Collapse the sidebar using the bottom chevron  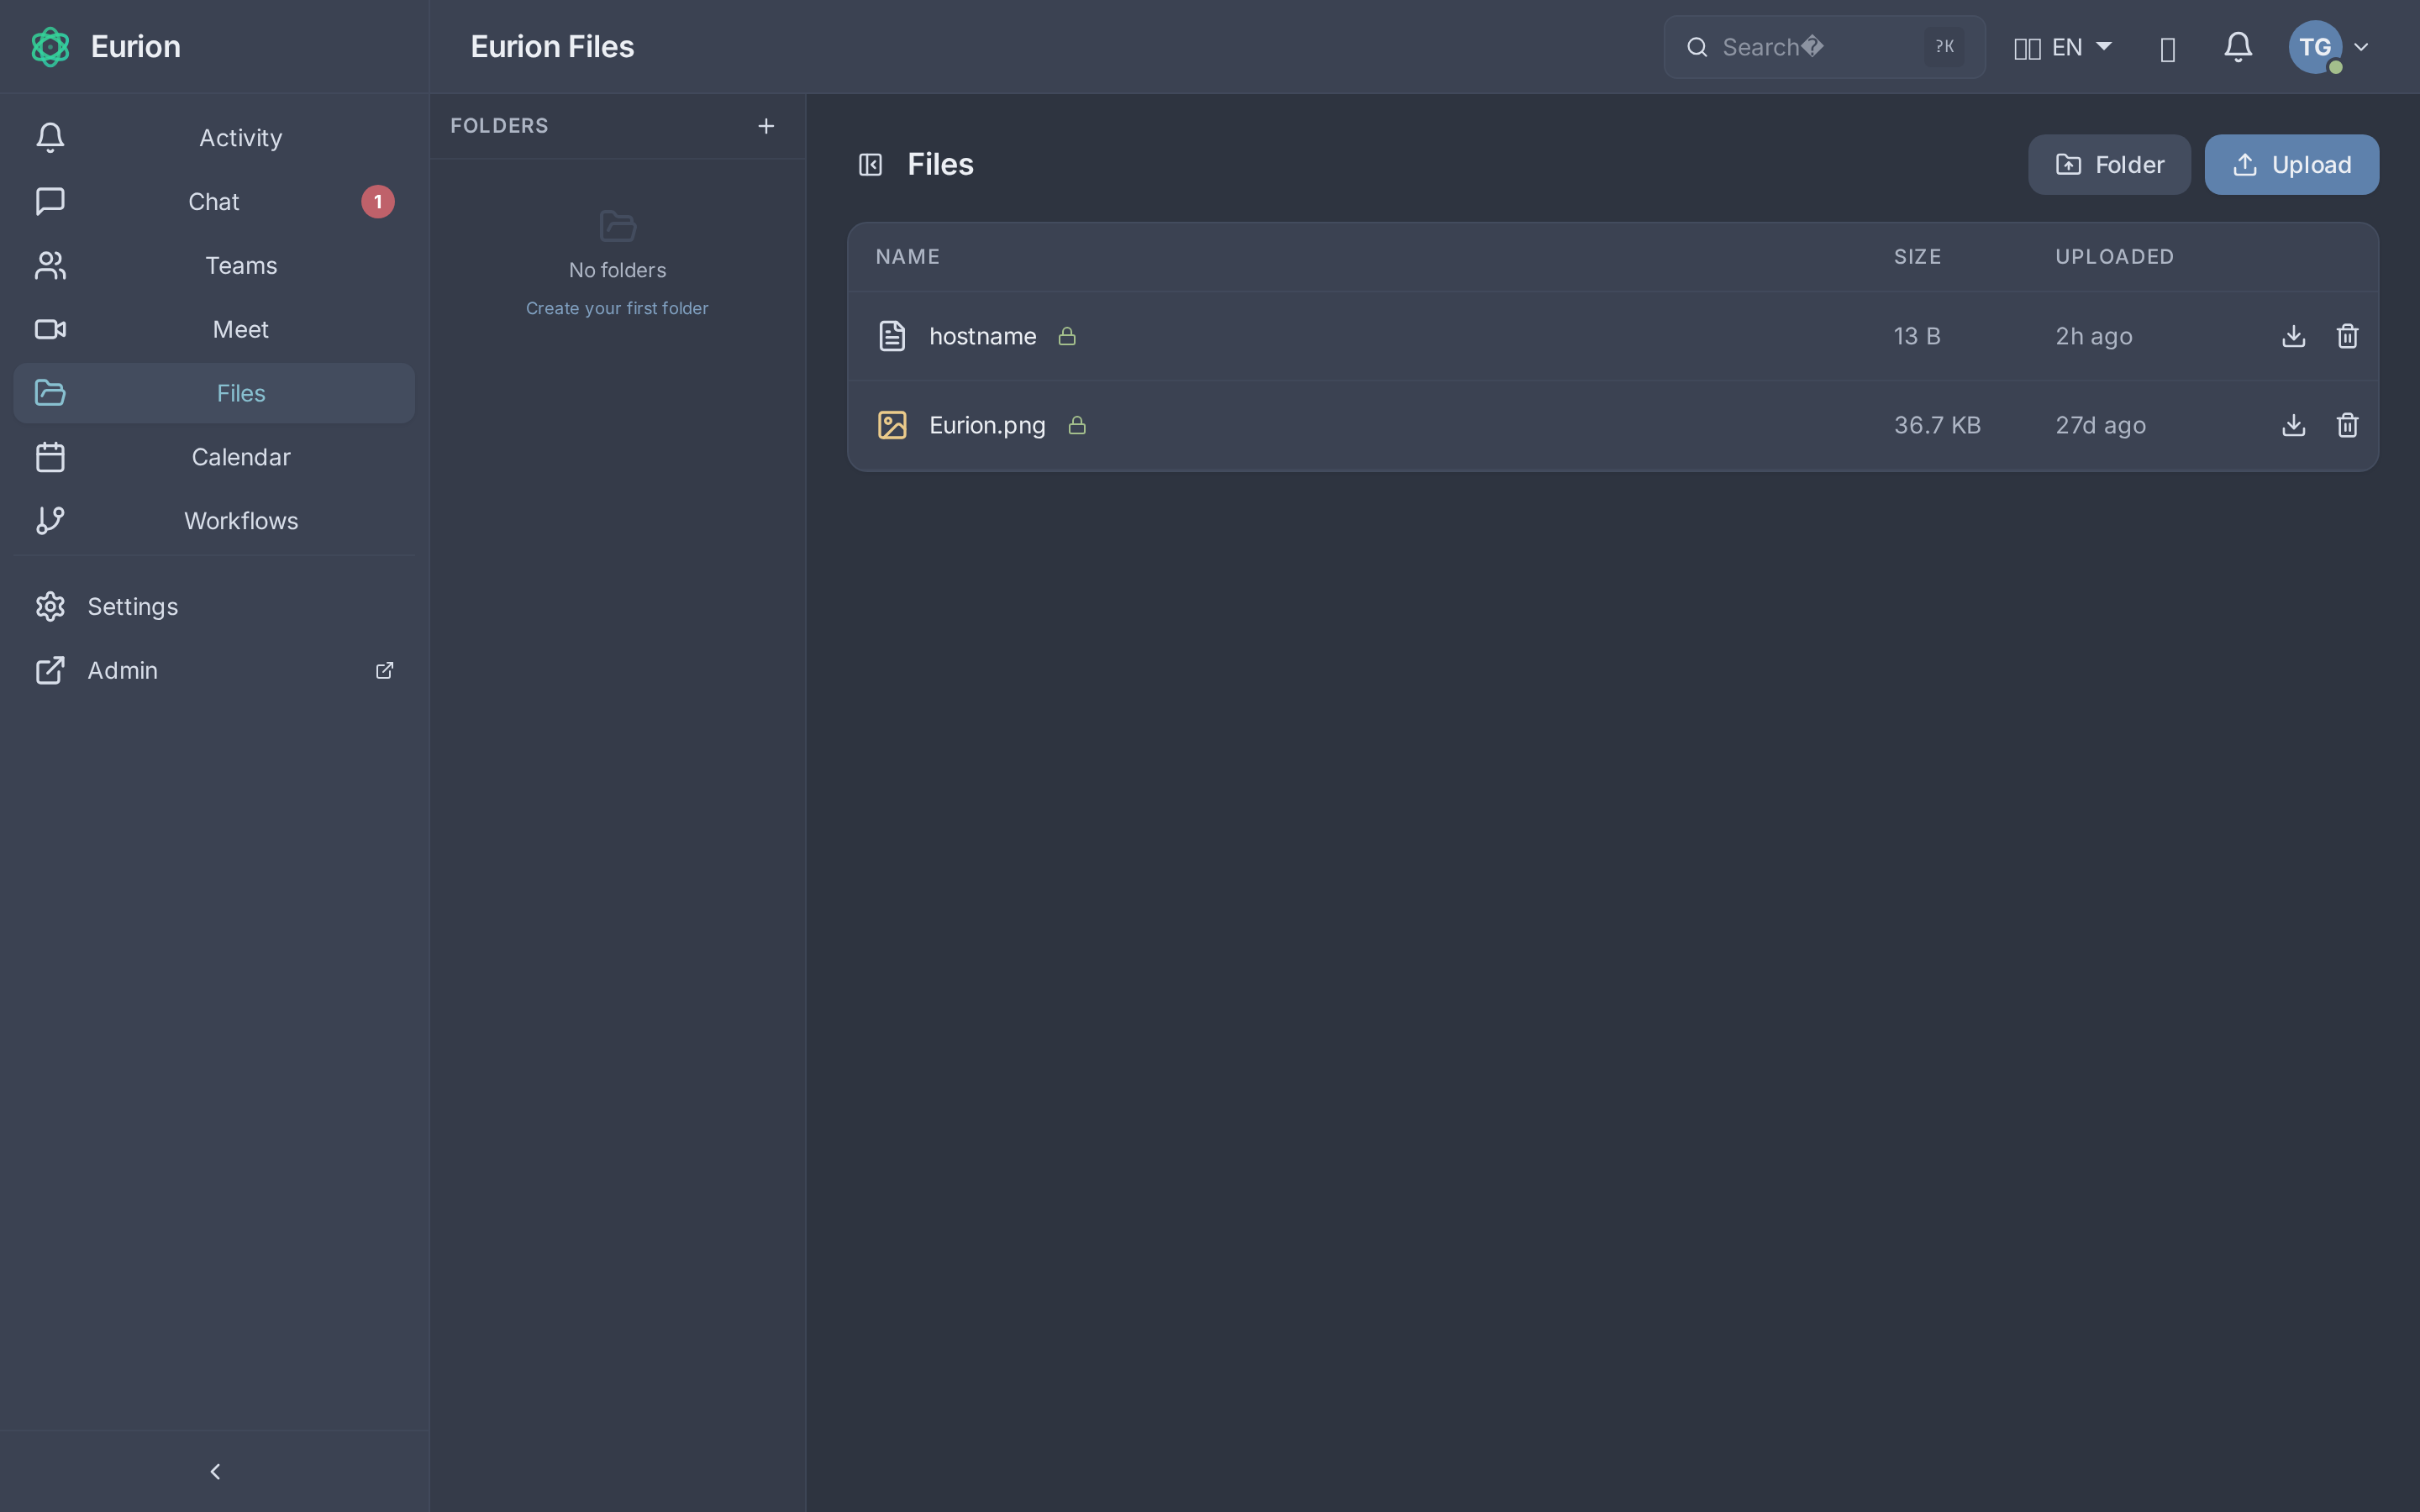coord(214,1470)
